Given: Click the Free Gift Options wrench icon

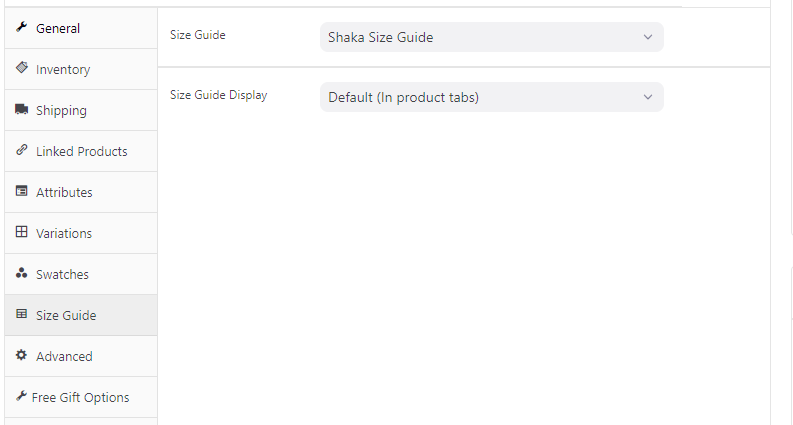Looking at the screenshot, I should pyautogui.click(x=21, y=396).
